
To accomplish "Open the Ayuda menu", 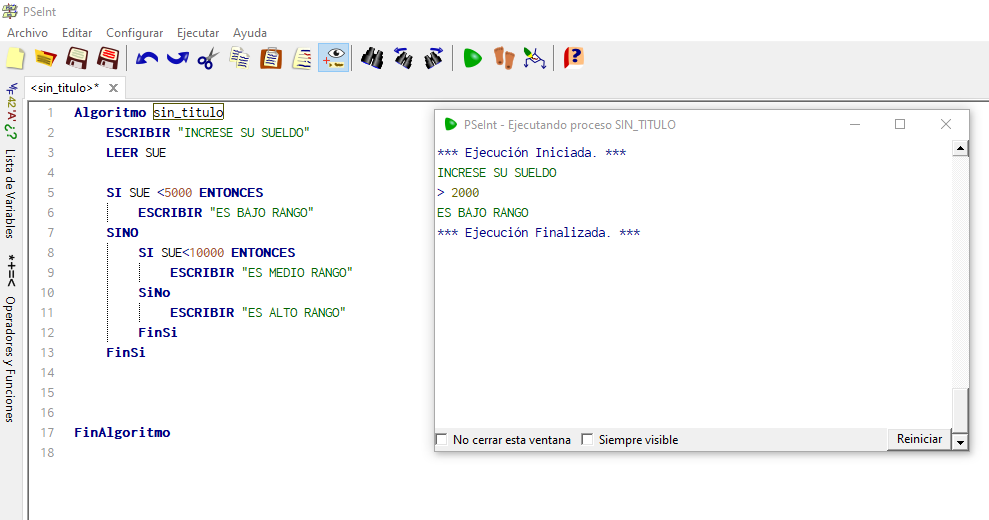I will click(250, 33).
